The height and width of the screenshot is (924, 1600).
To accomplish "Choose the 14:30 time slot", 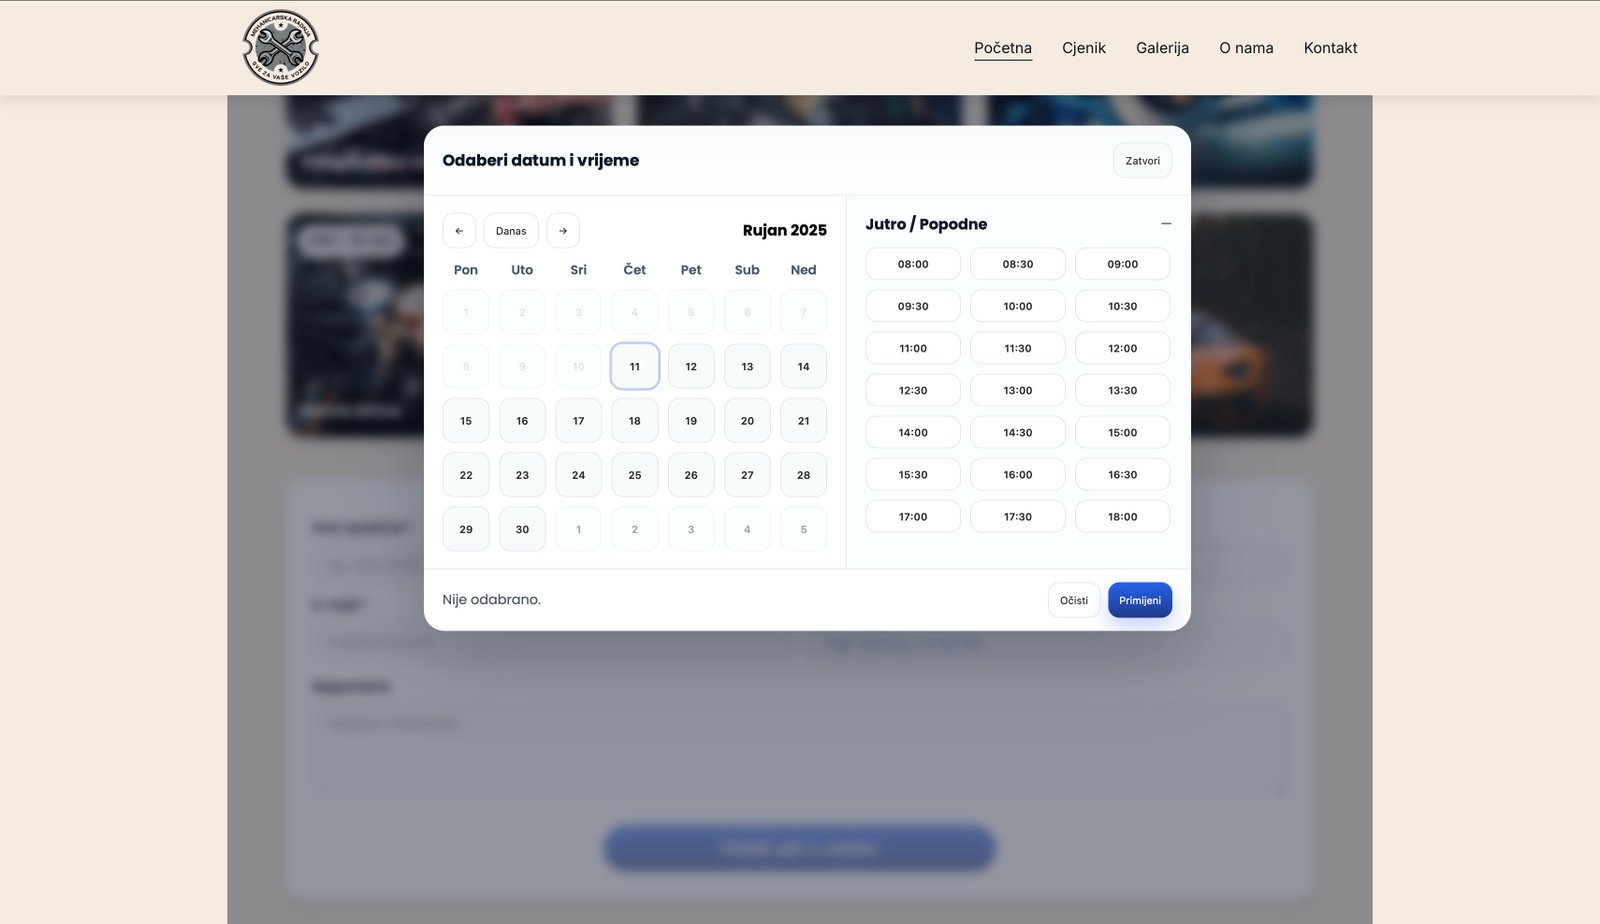I will point(1017,432).
